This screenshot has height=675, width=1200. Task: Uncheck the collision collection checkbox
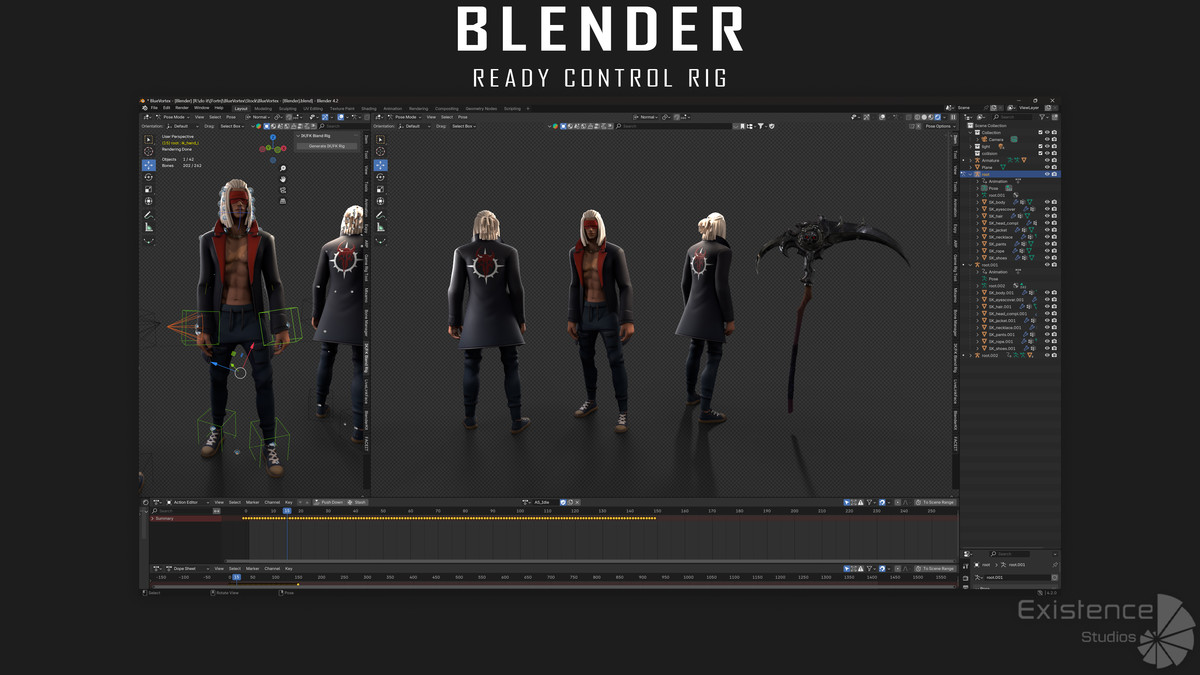[x=1041, y=153]
